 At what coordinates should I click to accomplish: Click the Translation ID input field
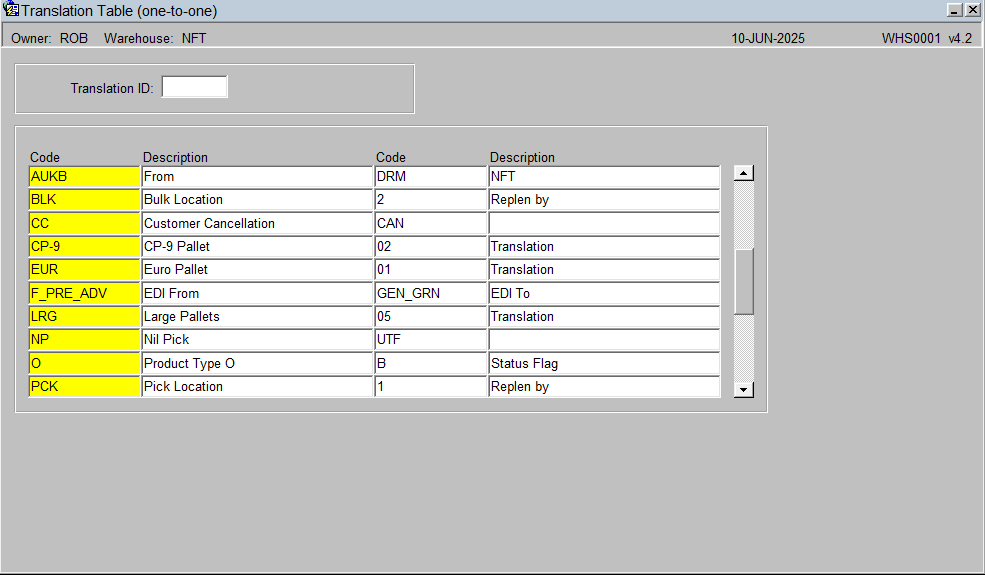pyautogui.click(x=195, y=87)
